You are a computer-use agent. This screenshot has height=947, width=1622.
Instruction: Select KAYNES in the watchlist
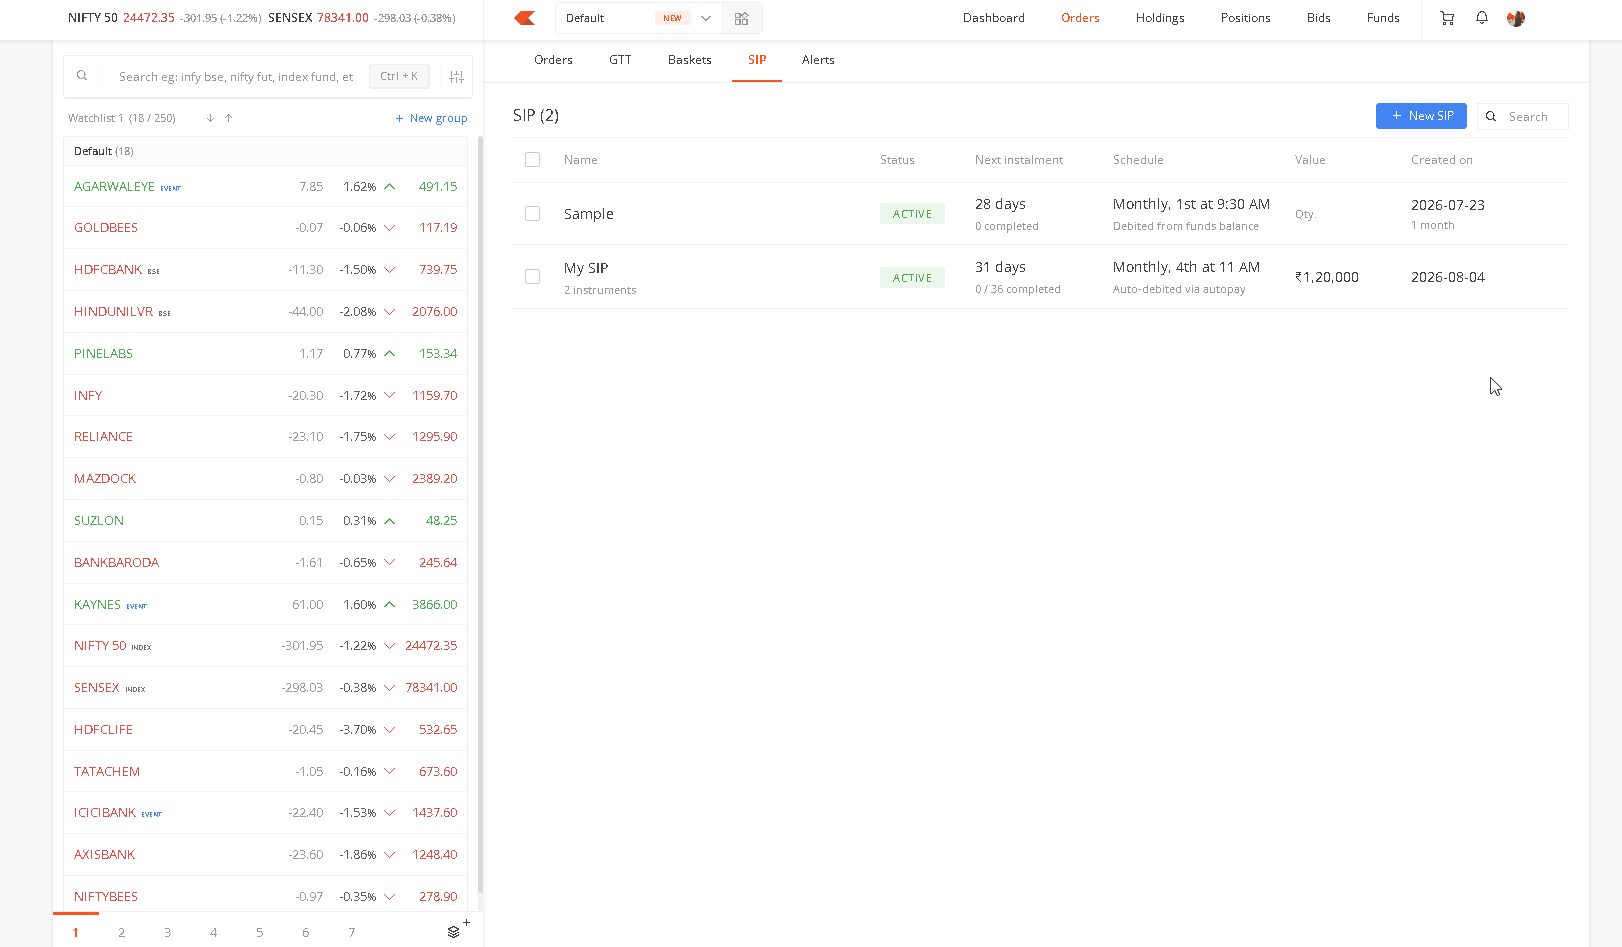pyautogui.click(x=265, y=605)
